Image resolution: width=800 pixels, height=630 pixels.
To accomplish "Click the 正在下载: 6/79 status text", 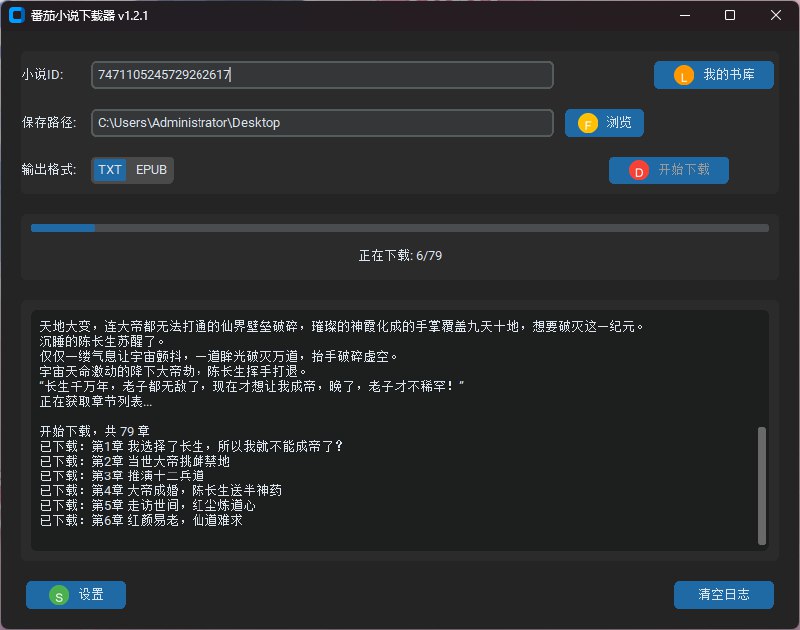I will pos(400,255).
